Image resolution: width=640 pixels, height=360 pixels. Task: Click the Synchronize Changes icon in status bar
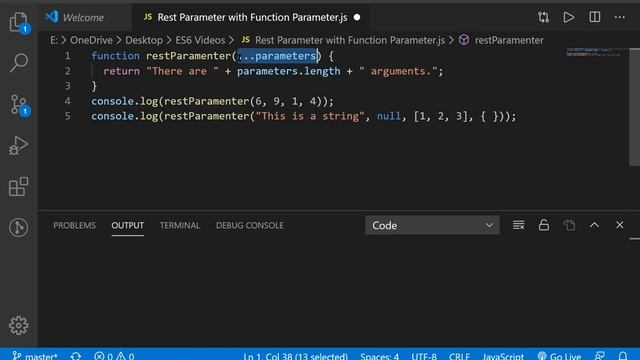(76, 356)
